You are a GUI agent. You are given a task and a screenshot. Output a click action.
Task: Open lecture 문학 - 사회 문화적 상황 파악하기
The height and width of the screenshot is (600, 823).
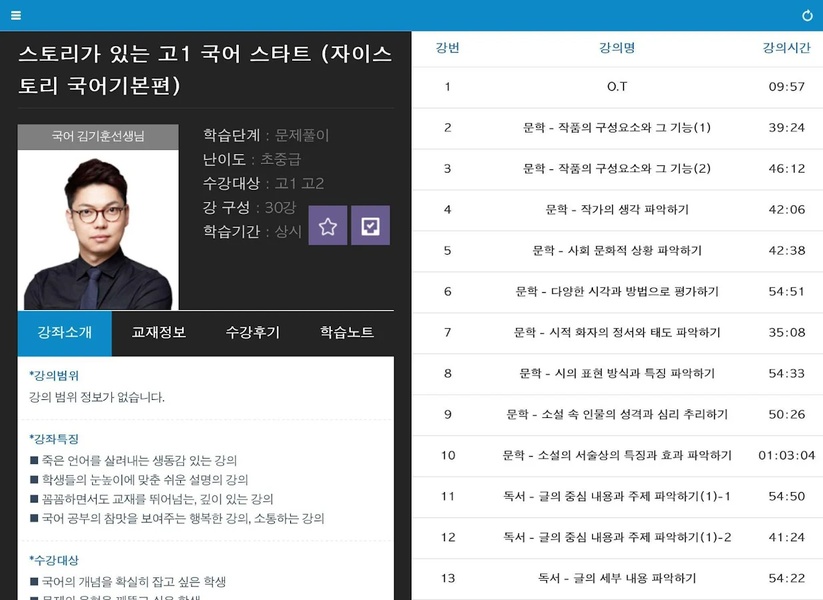pyautogui.click(x=617, y=251)
